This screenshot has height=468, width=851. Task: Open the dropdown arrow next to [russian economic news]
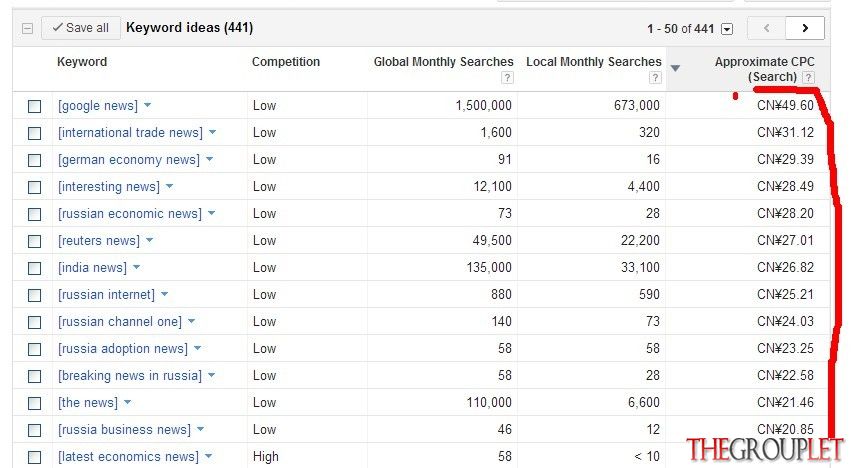point(212,213)
